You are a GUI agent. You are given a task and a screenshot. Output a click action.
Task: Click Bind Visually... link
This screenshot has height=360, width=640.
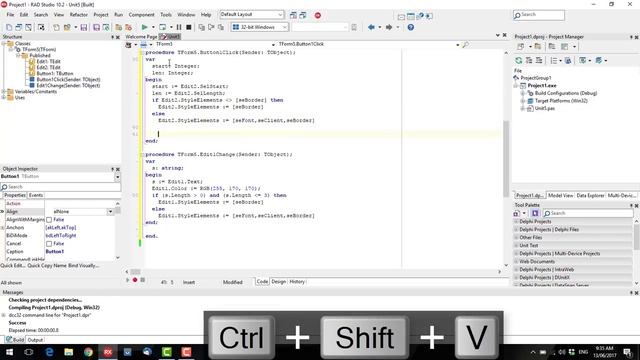tap(84, 266)
